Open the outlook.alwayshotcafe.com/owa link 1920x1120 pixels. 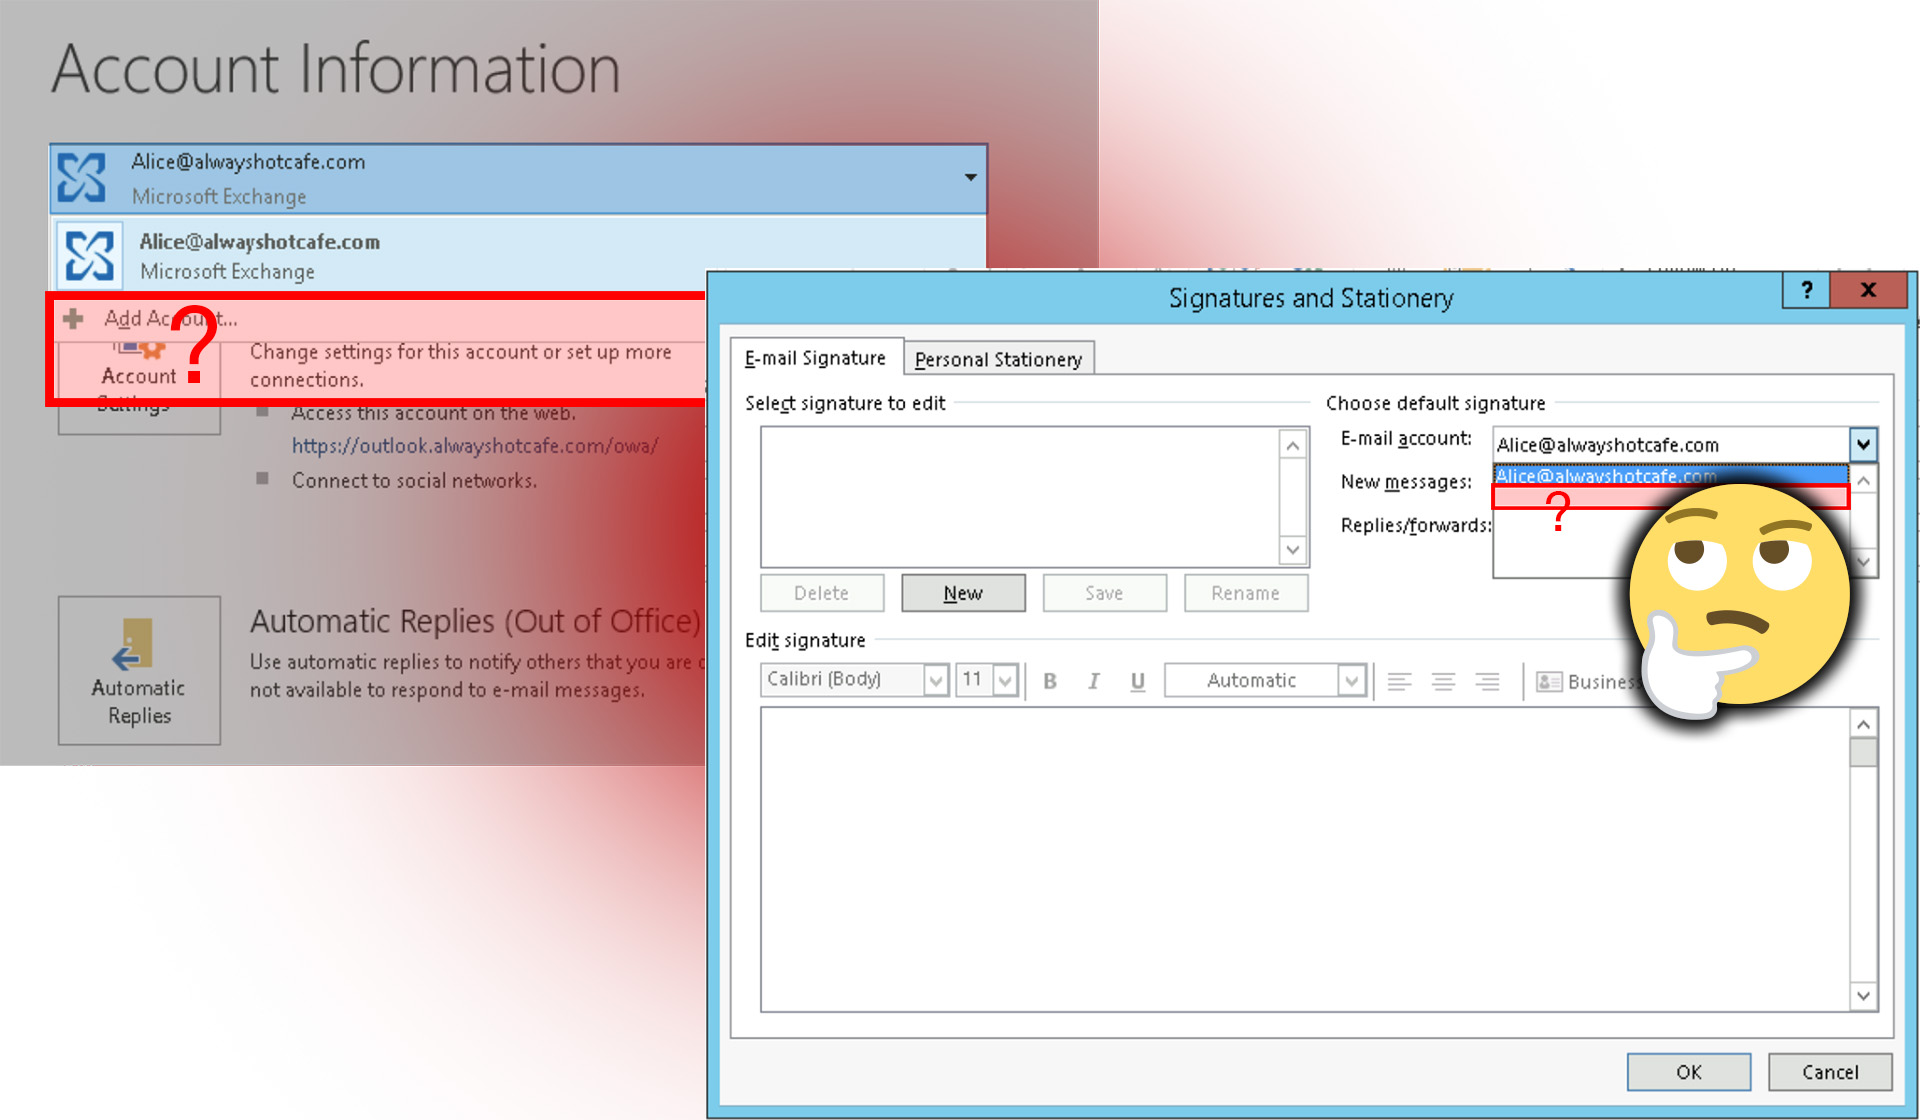474,446
